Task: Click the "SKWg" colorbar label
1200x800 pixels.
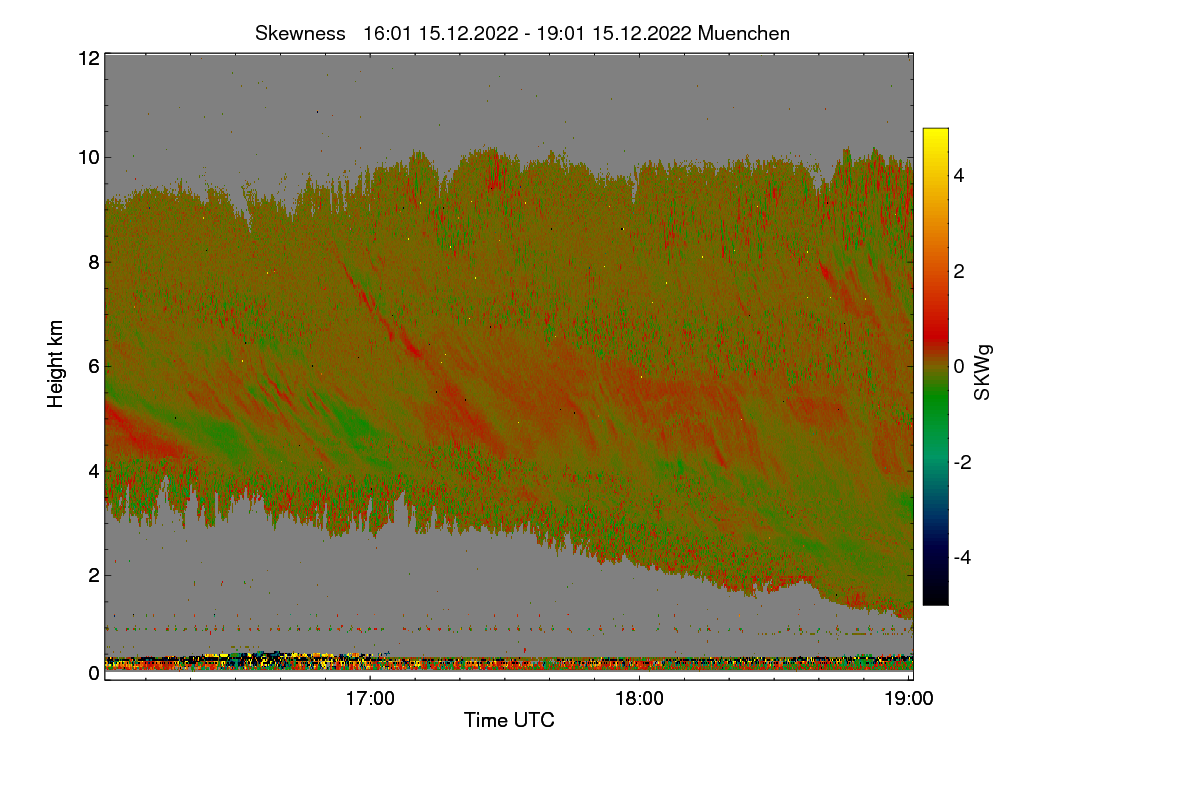Action: click(x=983, y=374)
